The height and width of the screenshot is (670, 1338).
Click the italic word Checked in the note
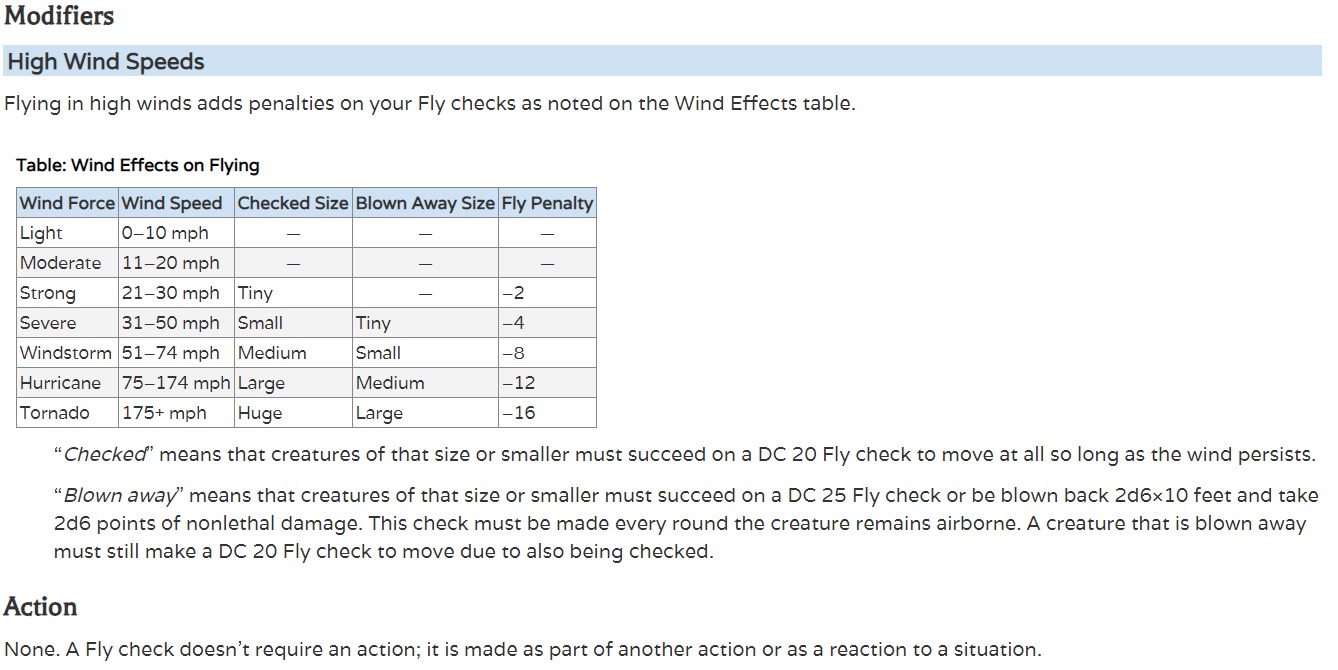[105, 455]
